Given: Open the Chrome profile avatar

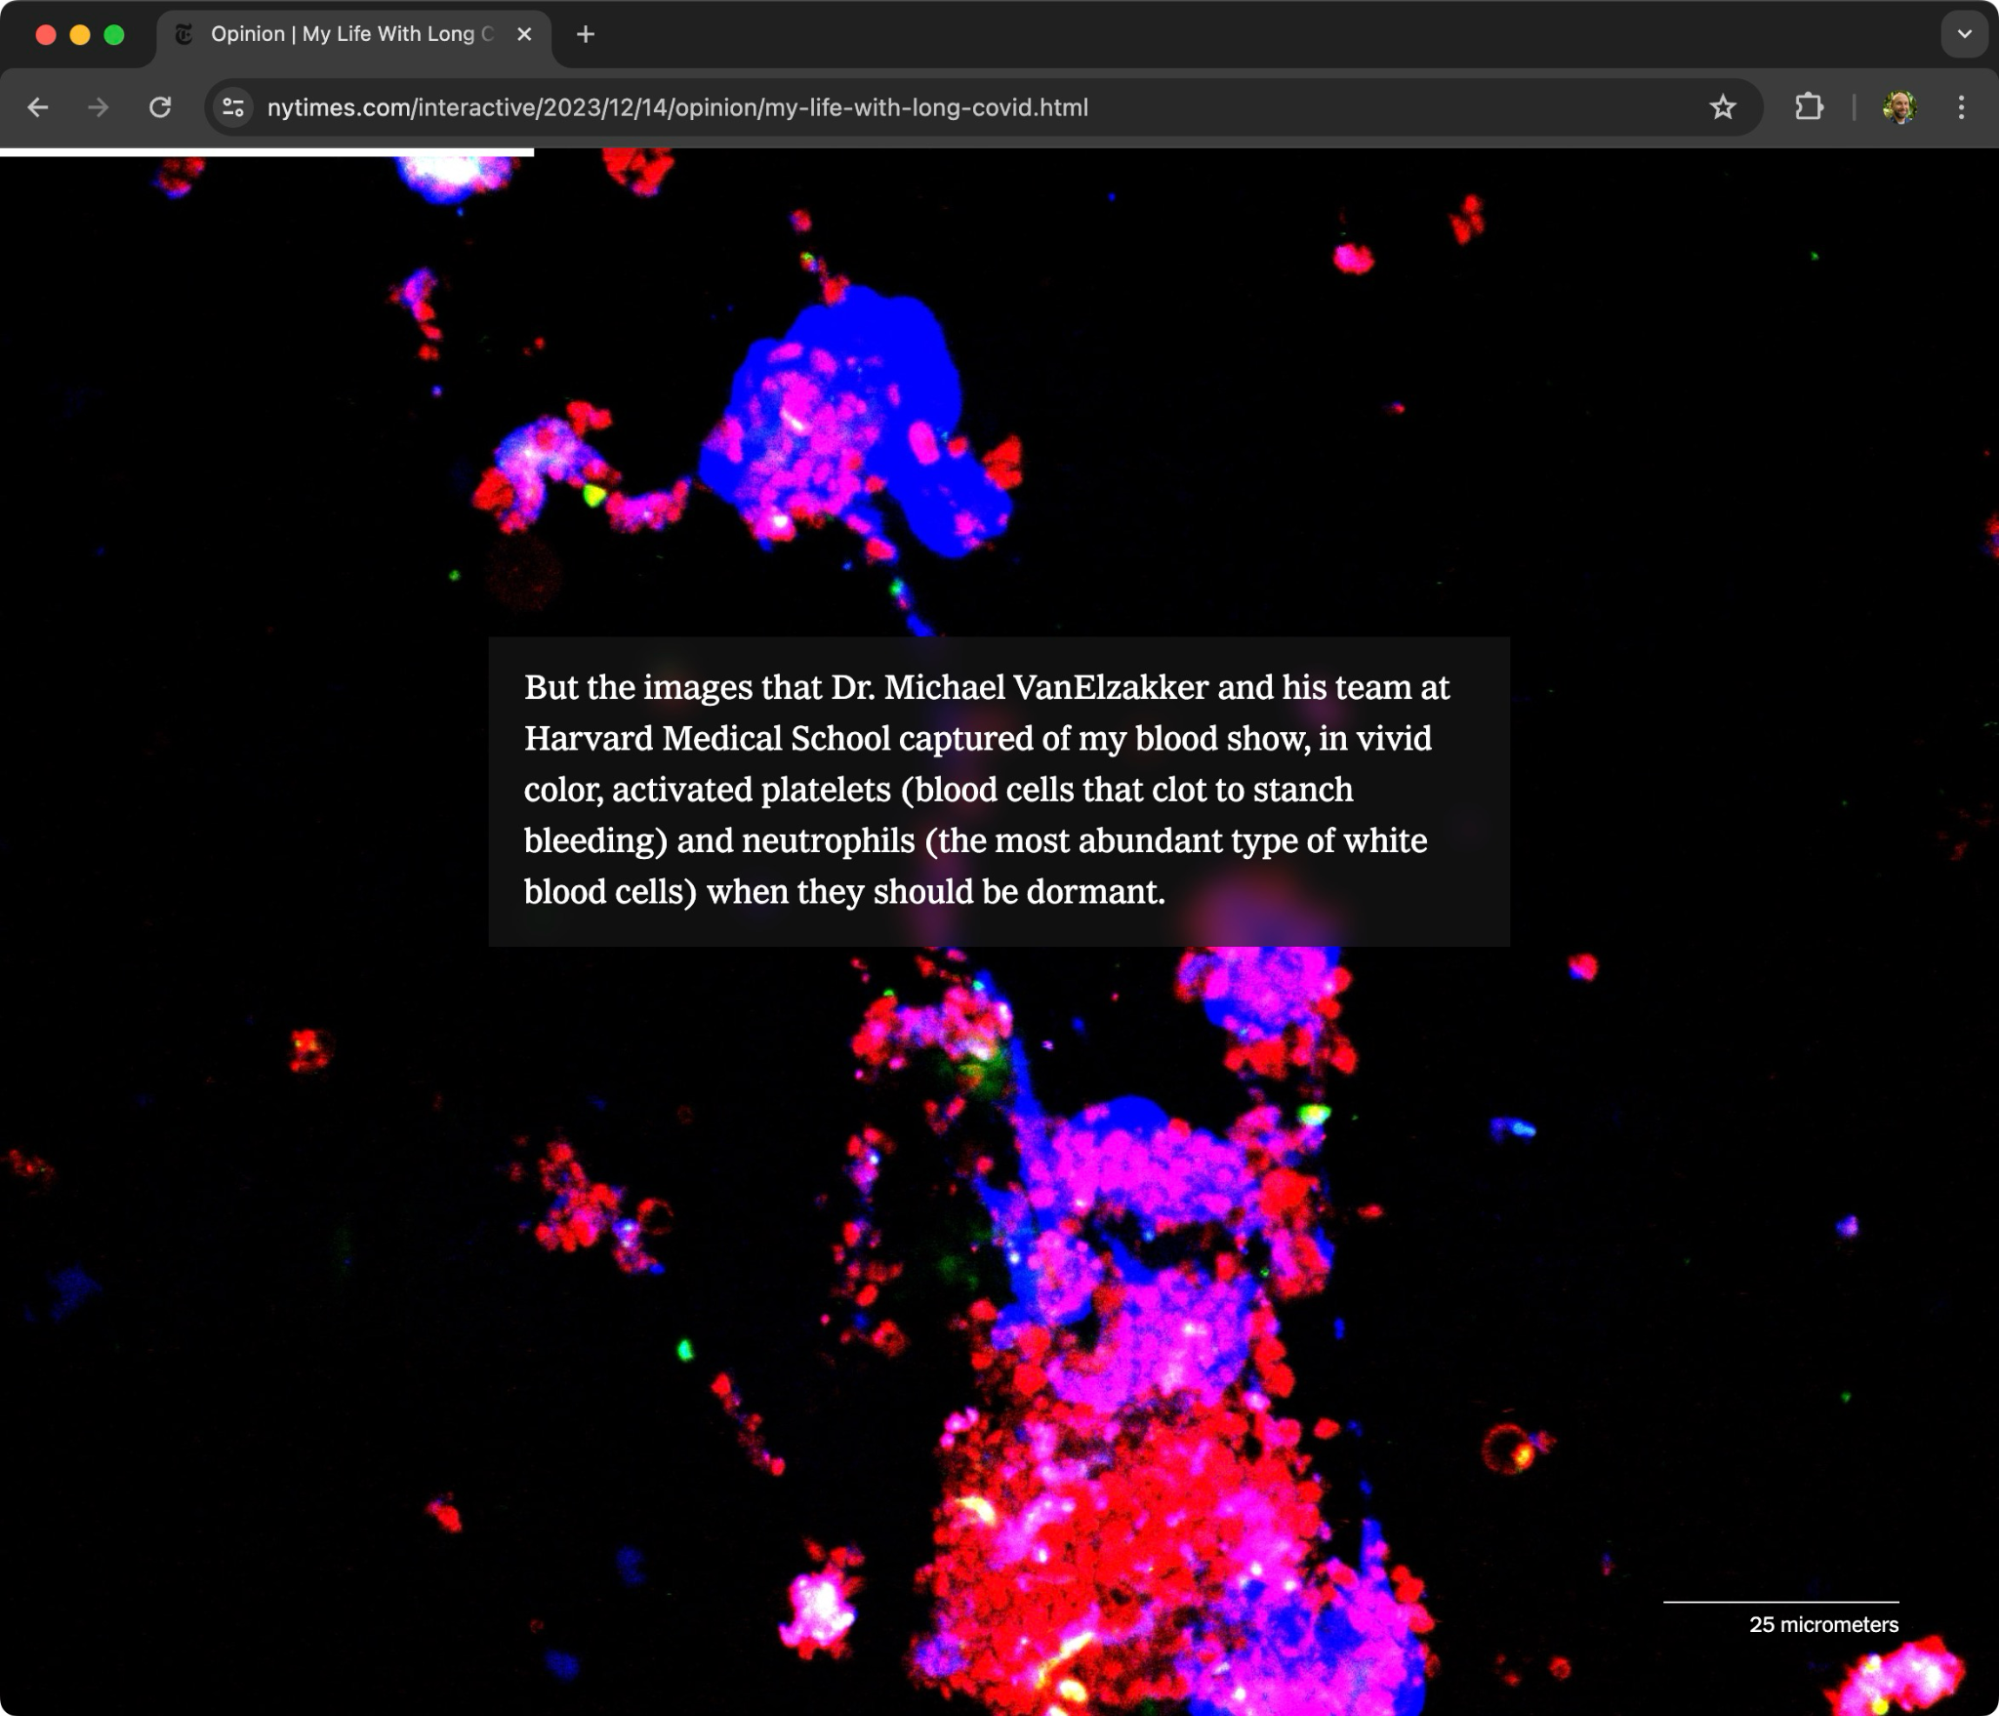Looking at the screenshot, I should (x=1898, y=107).
